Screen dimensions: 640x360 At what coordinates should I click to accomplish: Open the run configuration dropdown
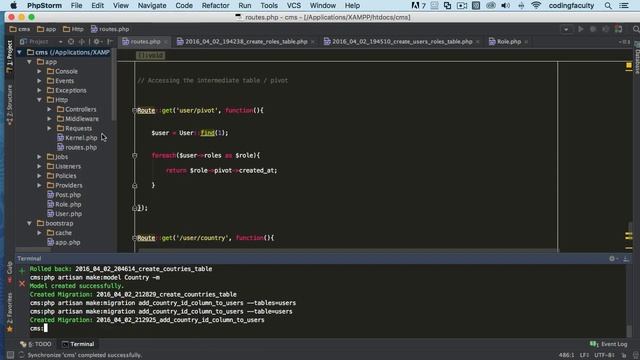[566, 29]
